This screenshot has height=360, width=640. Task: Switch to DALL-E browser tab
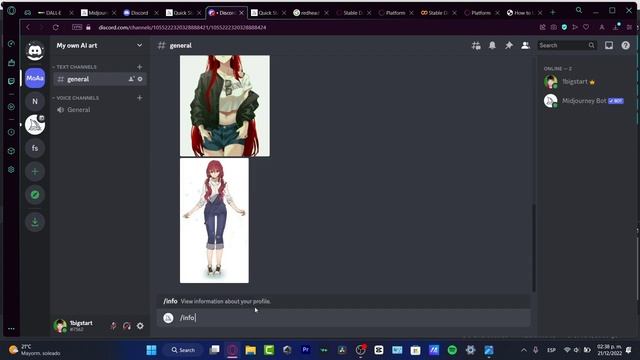(53, 13)
